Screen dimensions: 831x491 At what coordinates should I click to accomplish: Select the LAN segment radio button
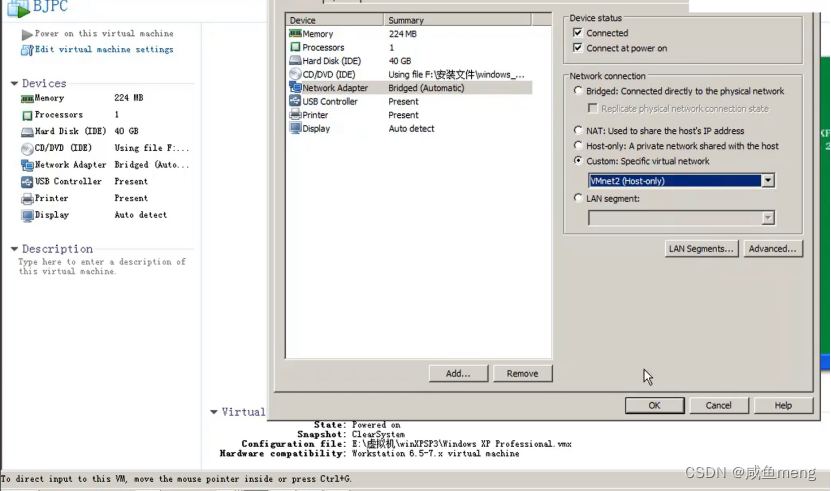point(578,198)
